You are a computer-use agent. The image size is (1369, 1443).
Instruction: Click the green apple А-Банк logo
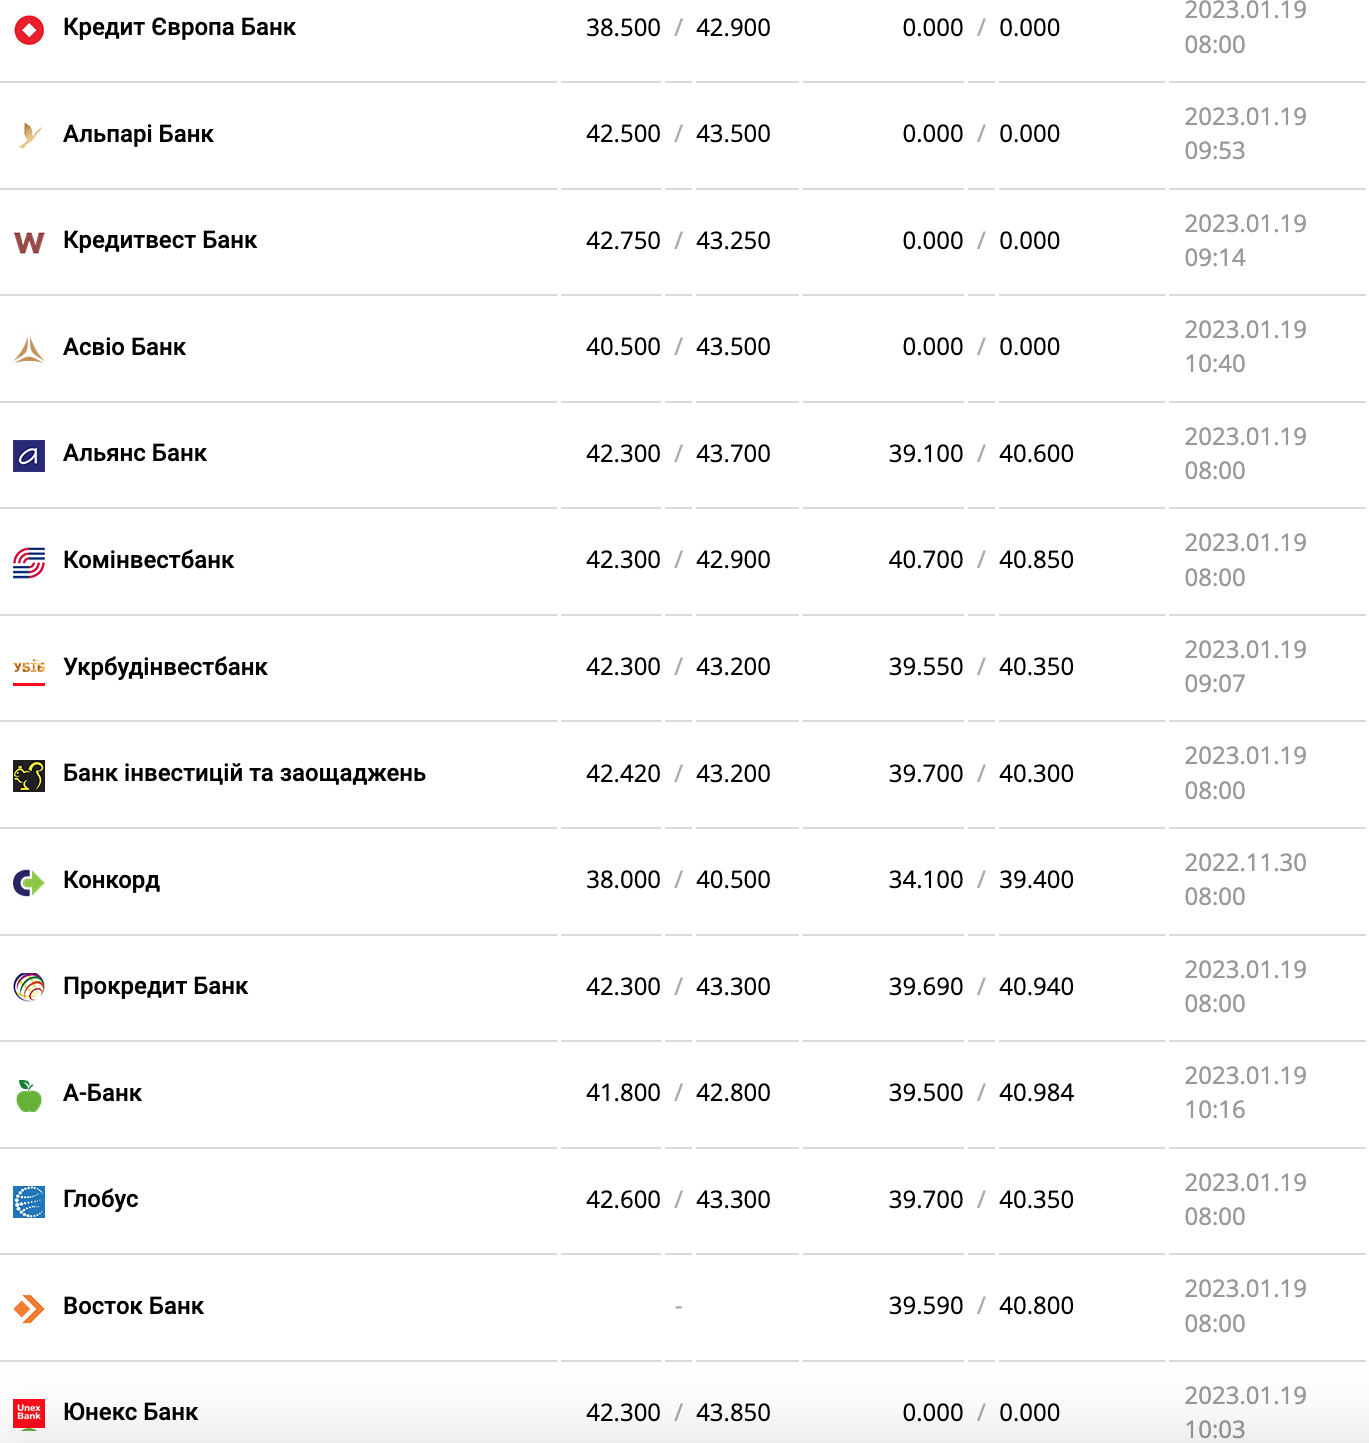pyautogui.click(x=29, y=1095)
